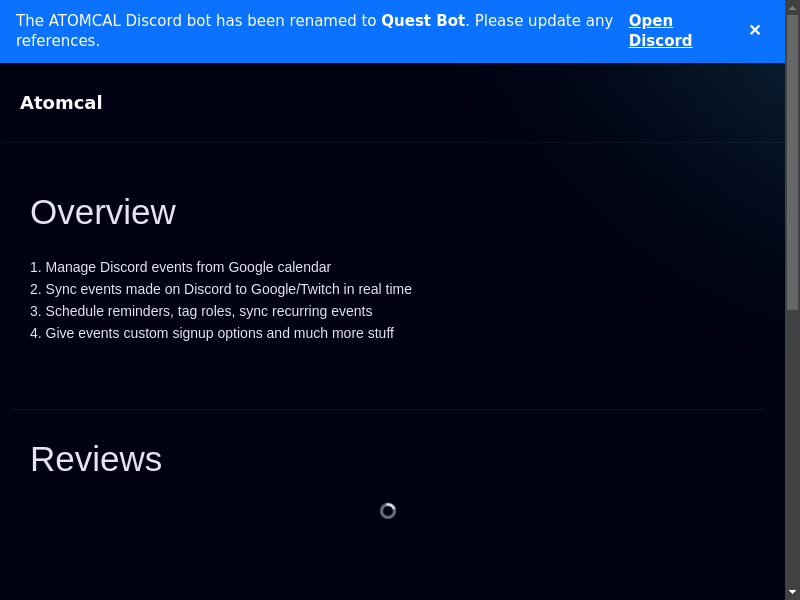Click the empty header area right of Atomcal

[x=450, y=103]
